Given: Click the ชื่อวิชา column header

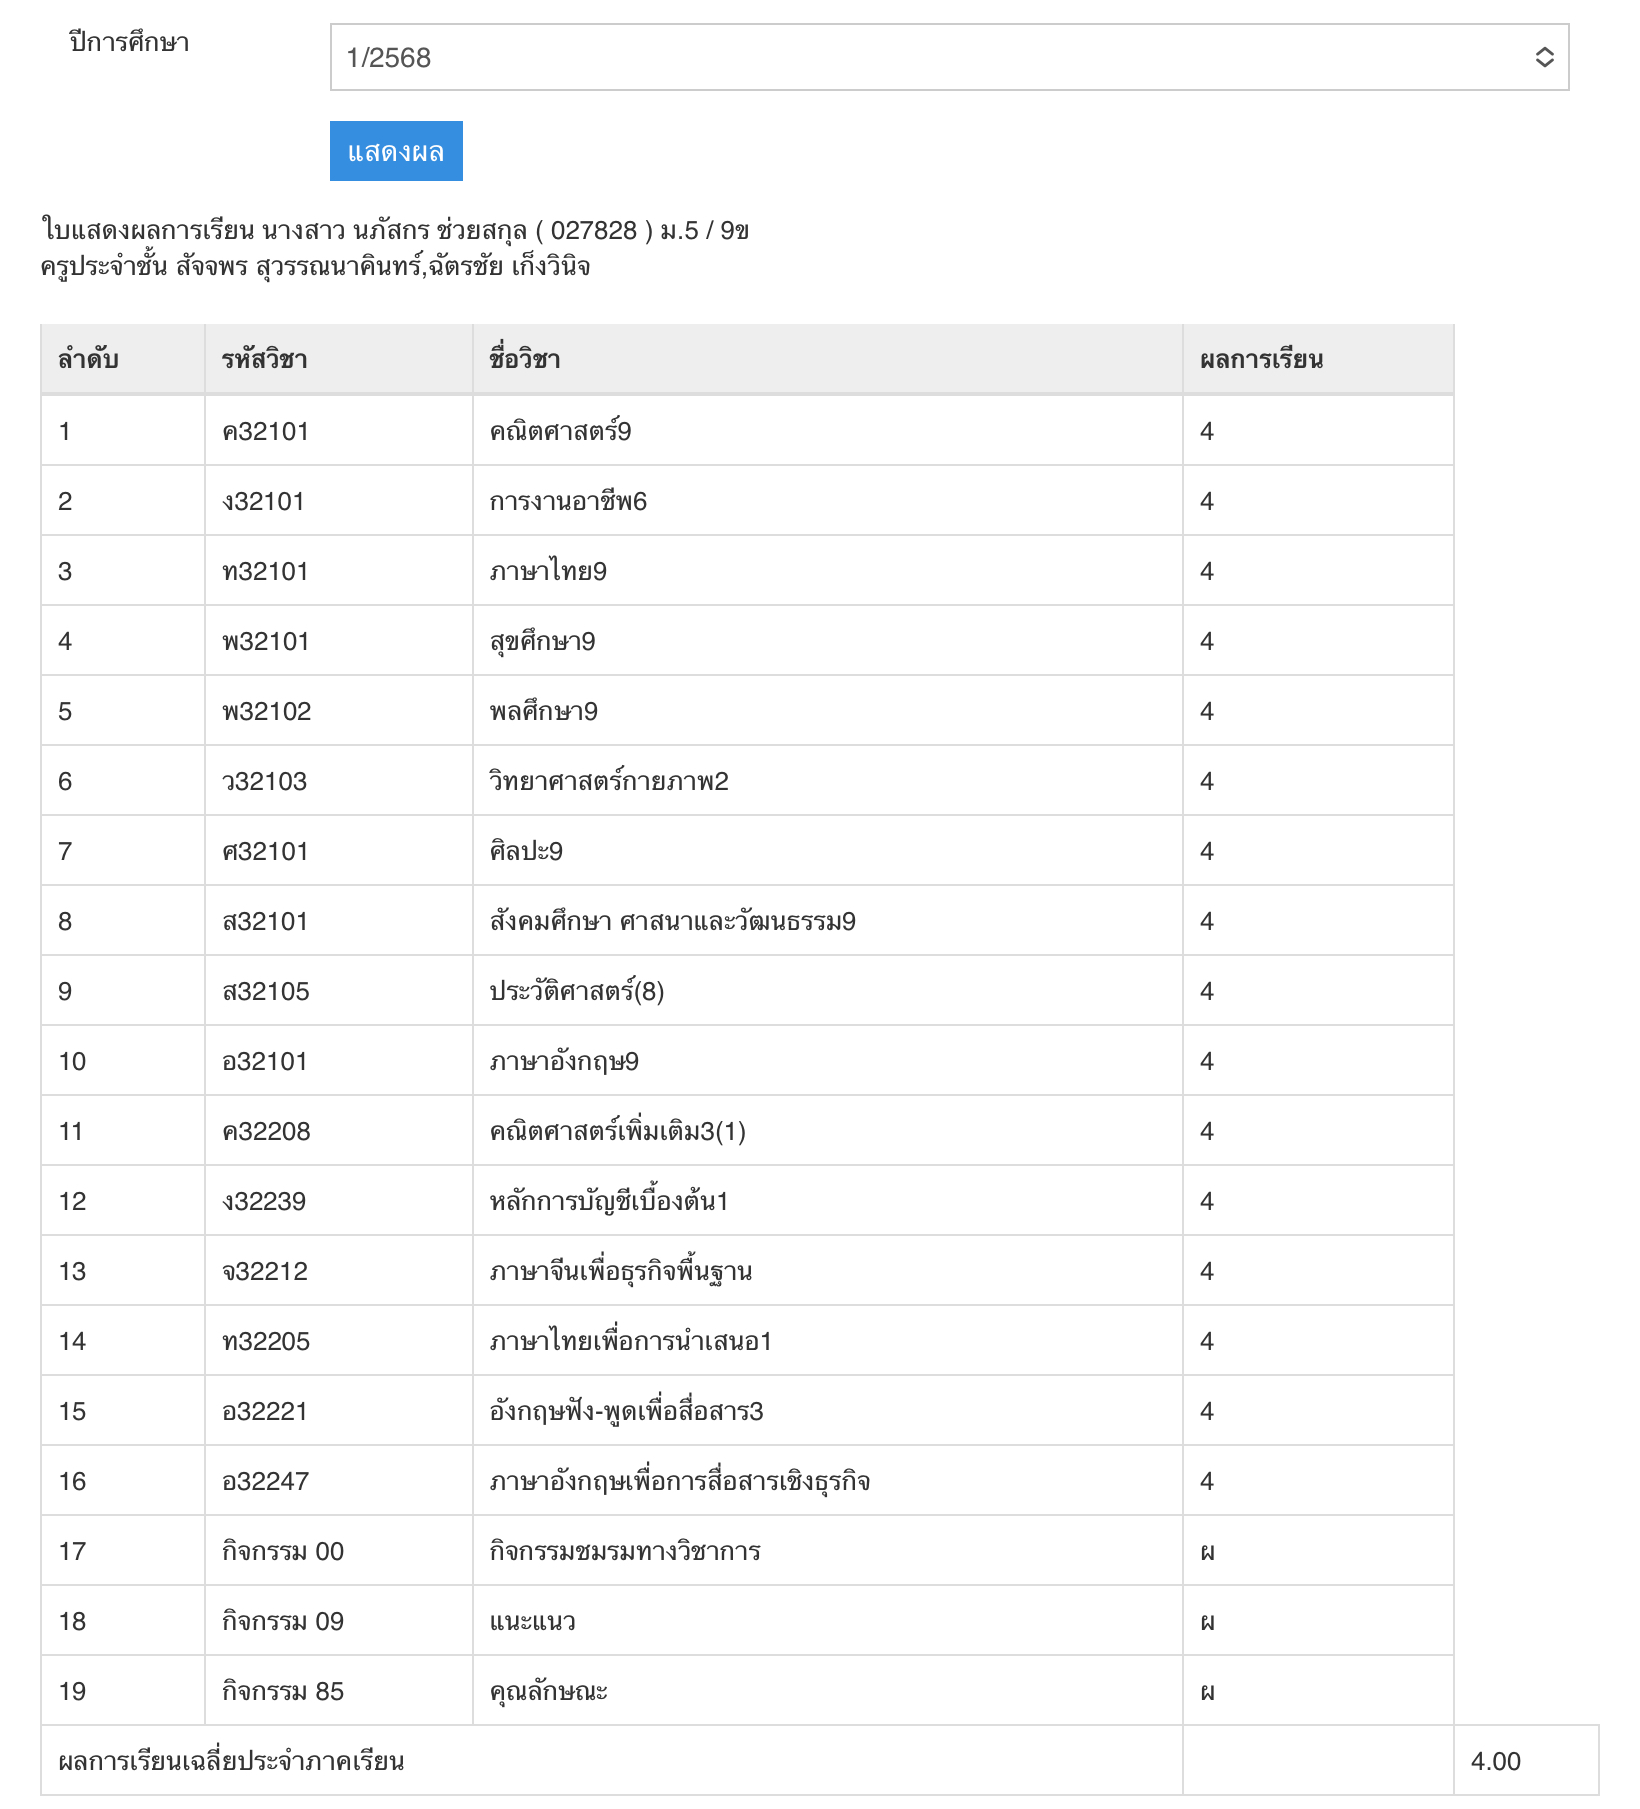Looking at the screenshot, I should (524, 359).
